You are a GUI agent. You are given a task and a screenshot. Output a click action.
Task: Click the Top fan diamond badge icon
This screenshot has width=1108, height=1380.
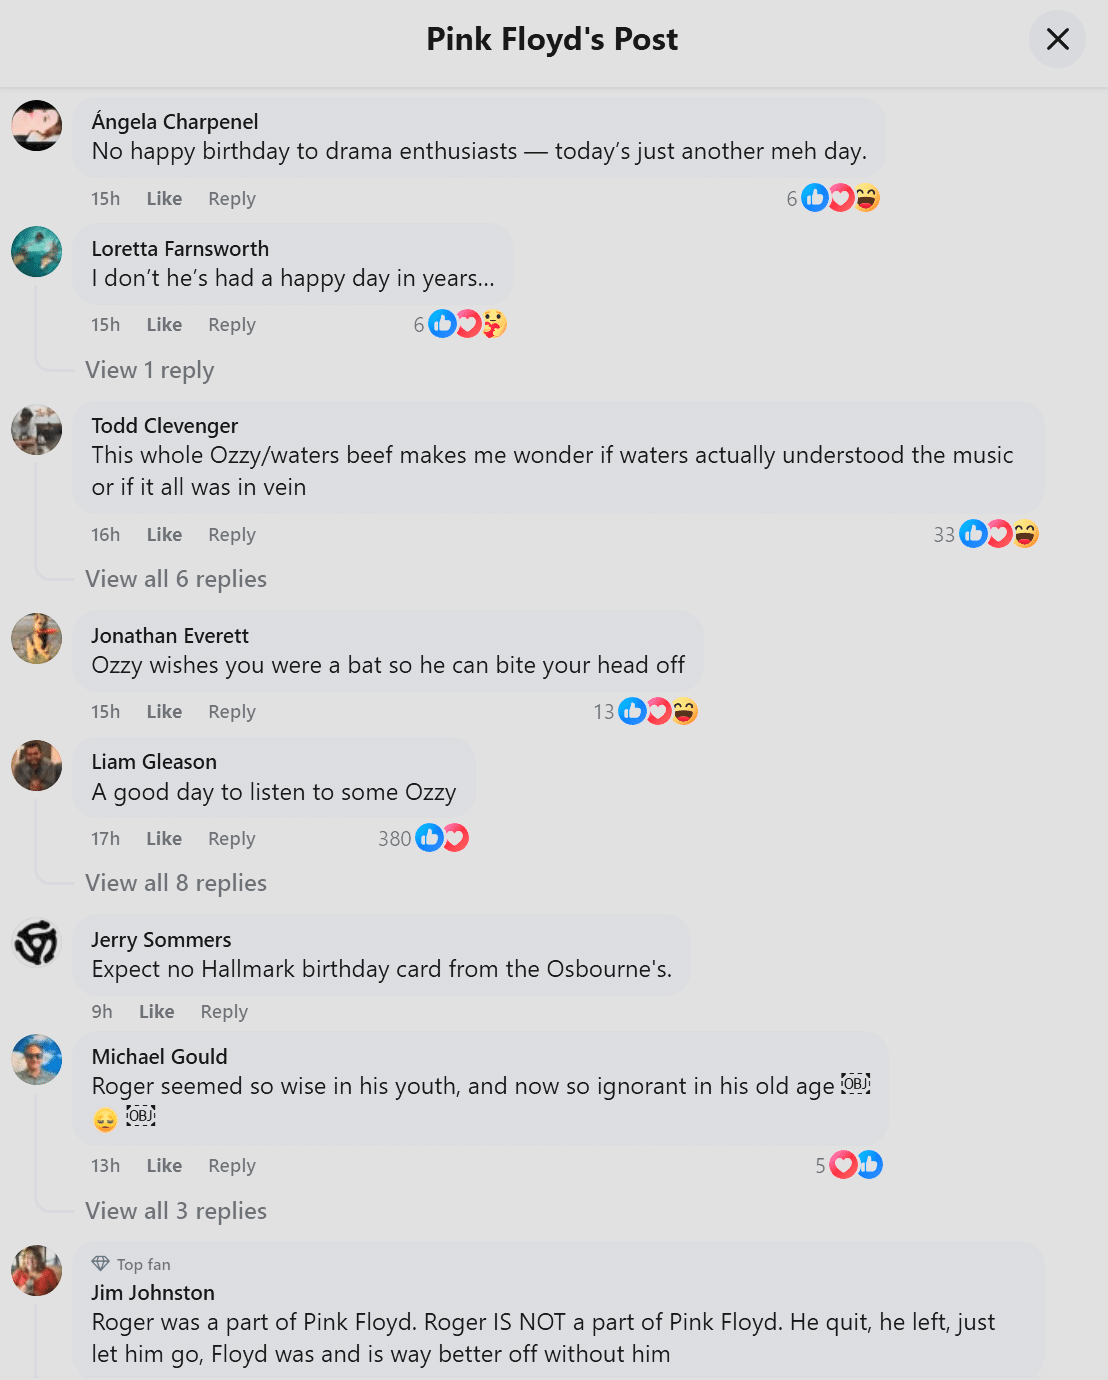tap(101, 1264)
